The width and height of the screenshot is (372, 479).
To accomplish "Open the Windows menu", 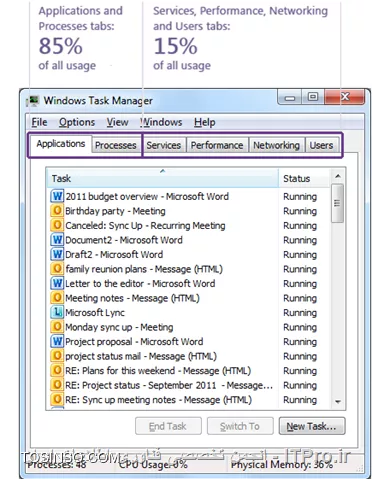I will [161, 122].
